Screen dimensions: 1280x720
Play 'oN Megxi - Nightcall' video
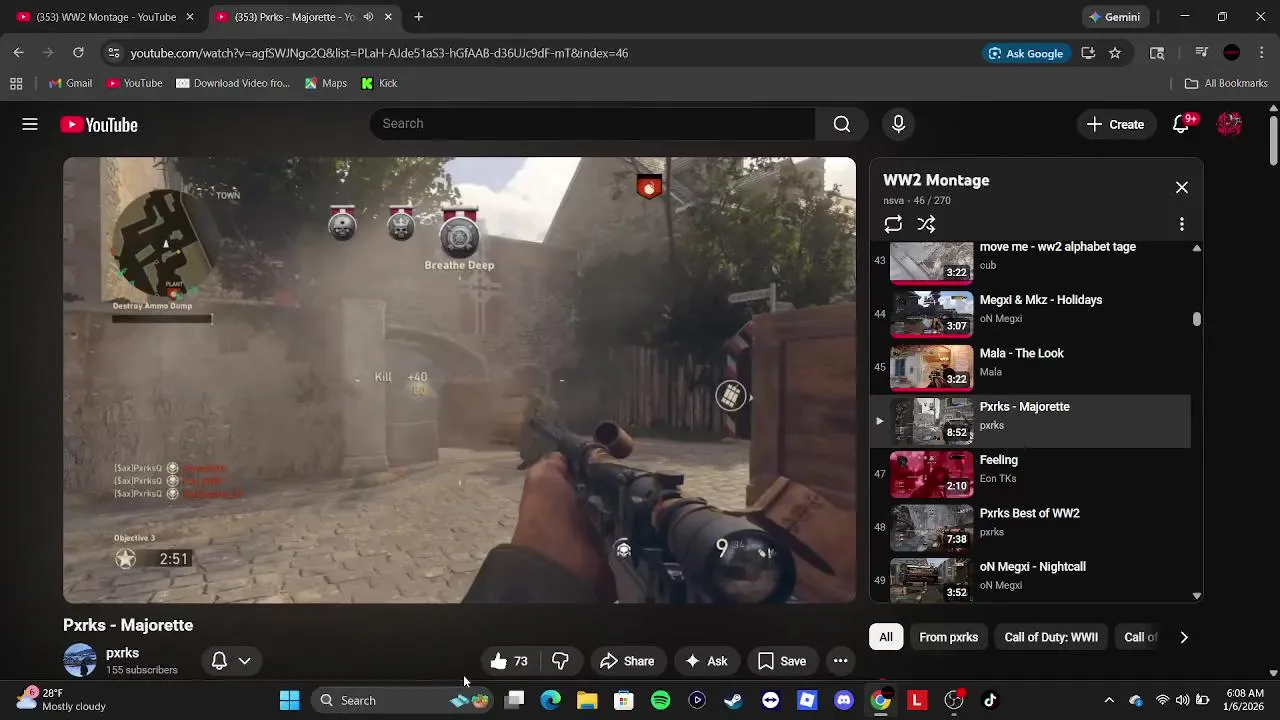click(1031, 579)
